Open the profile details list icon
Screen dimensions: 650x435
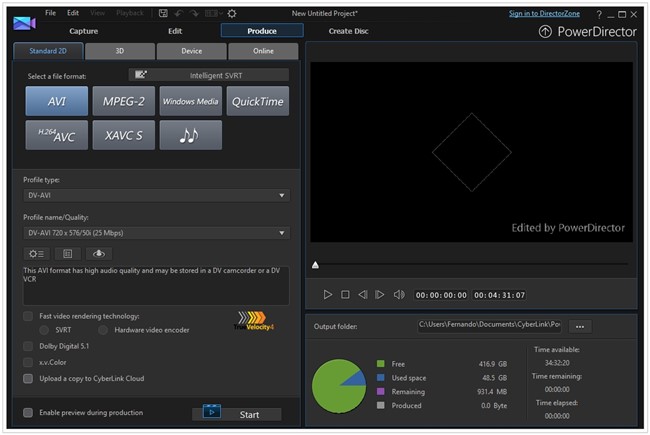[x=68, y=254]
